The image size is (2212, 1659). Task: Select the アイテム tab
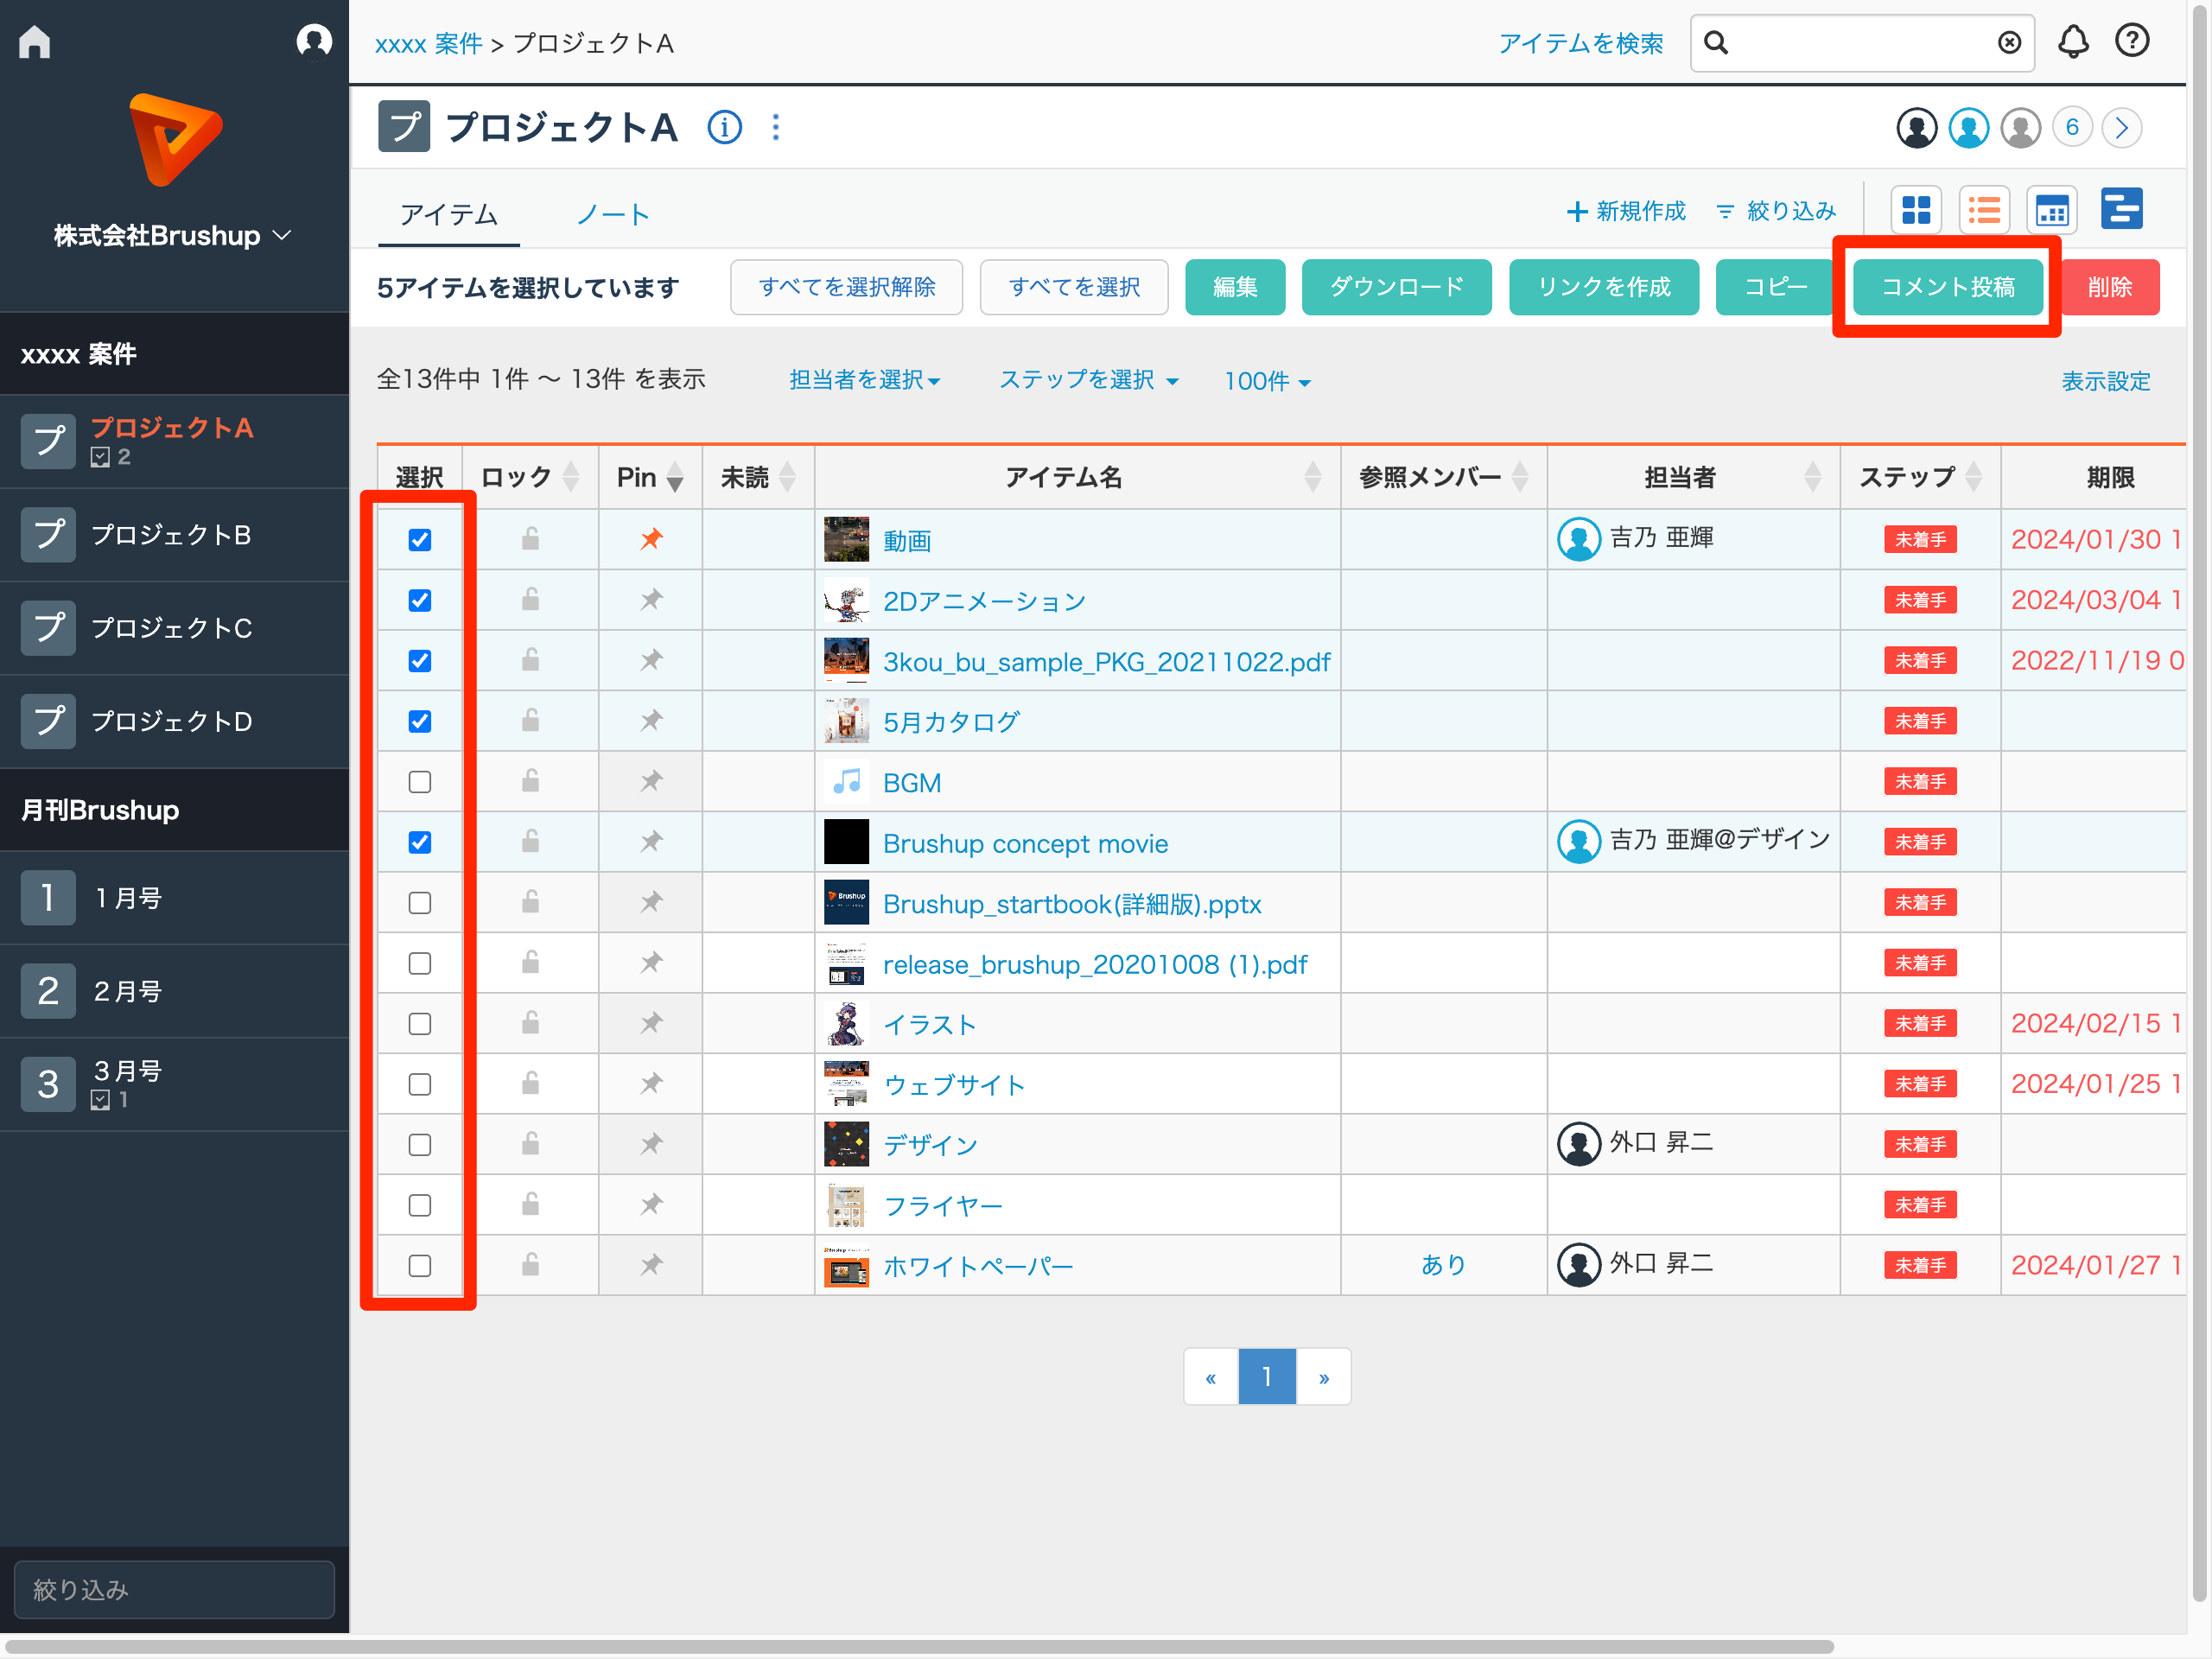coord(448,215)
